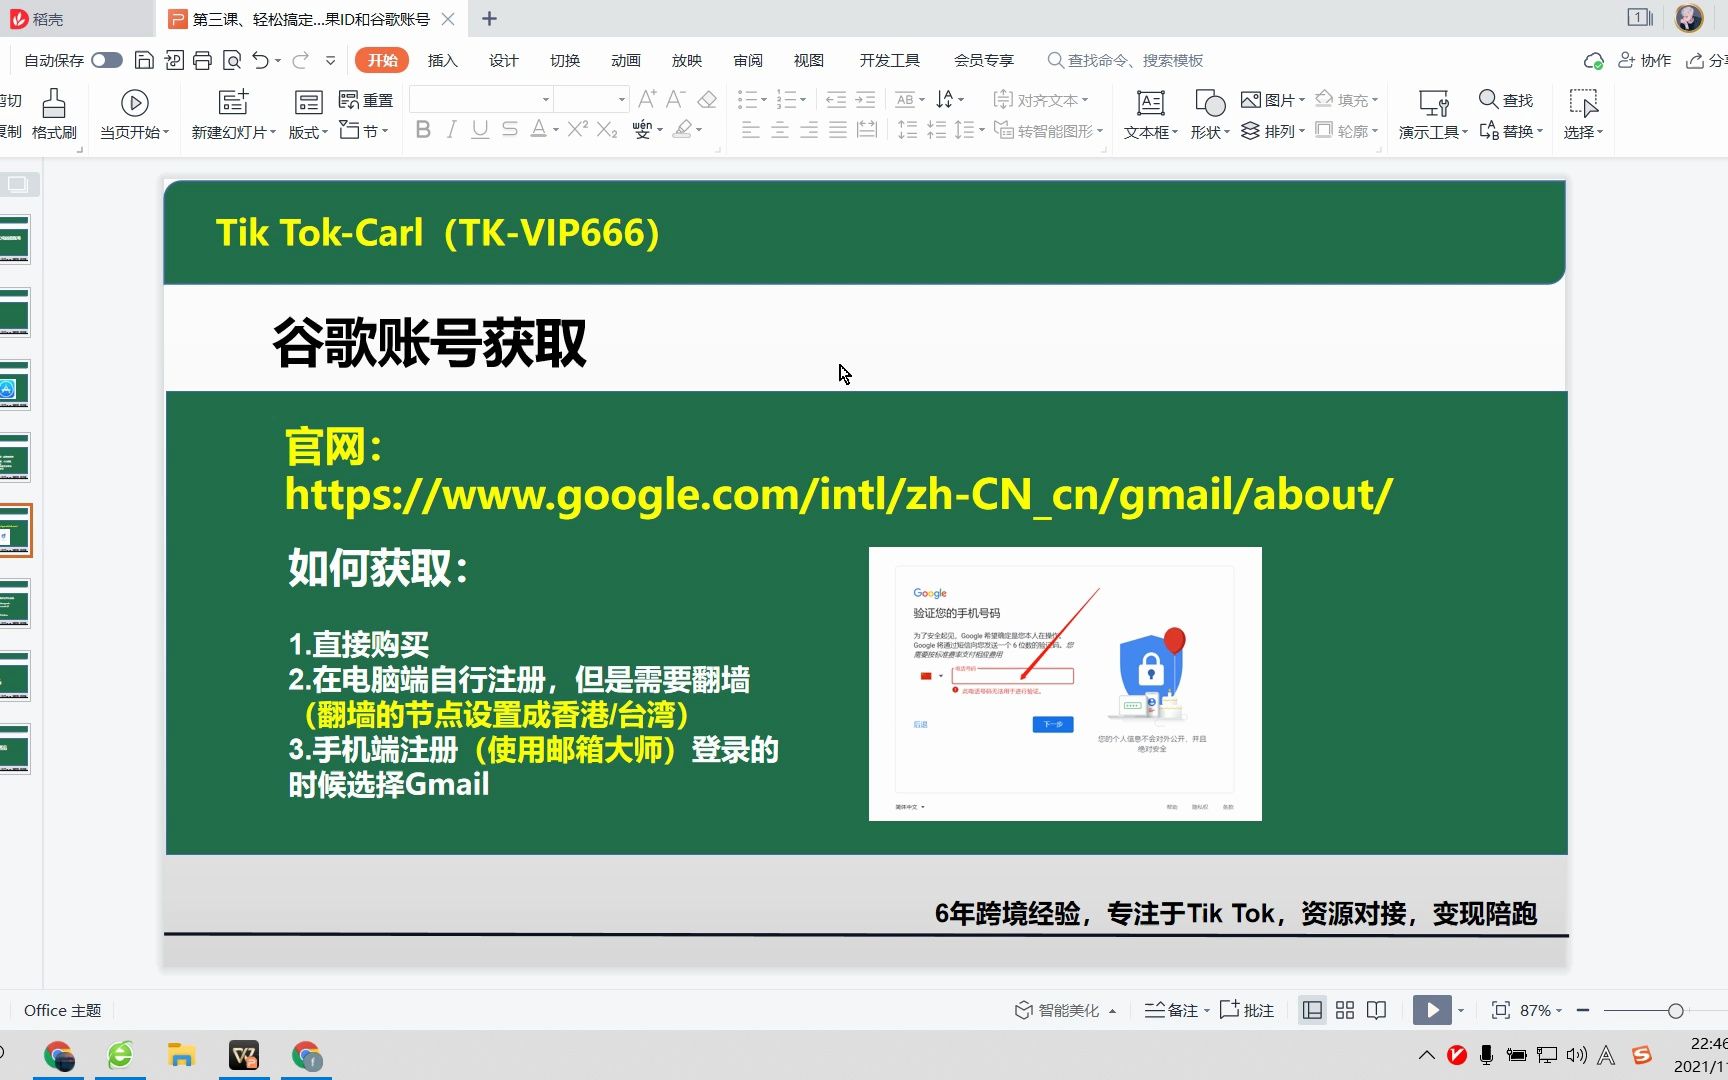Click the 重置 reset button
This screenshot has height=1080, width=1728.
(x=366, y=100)
